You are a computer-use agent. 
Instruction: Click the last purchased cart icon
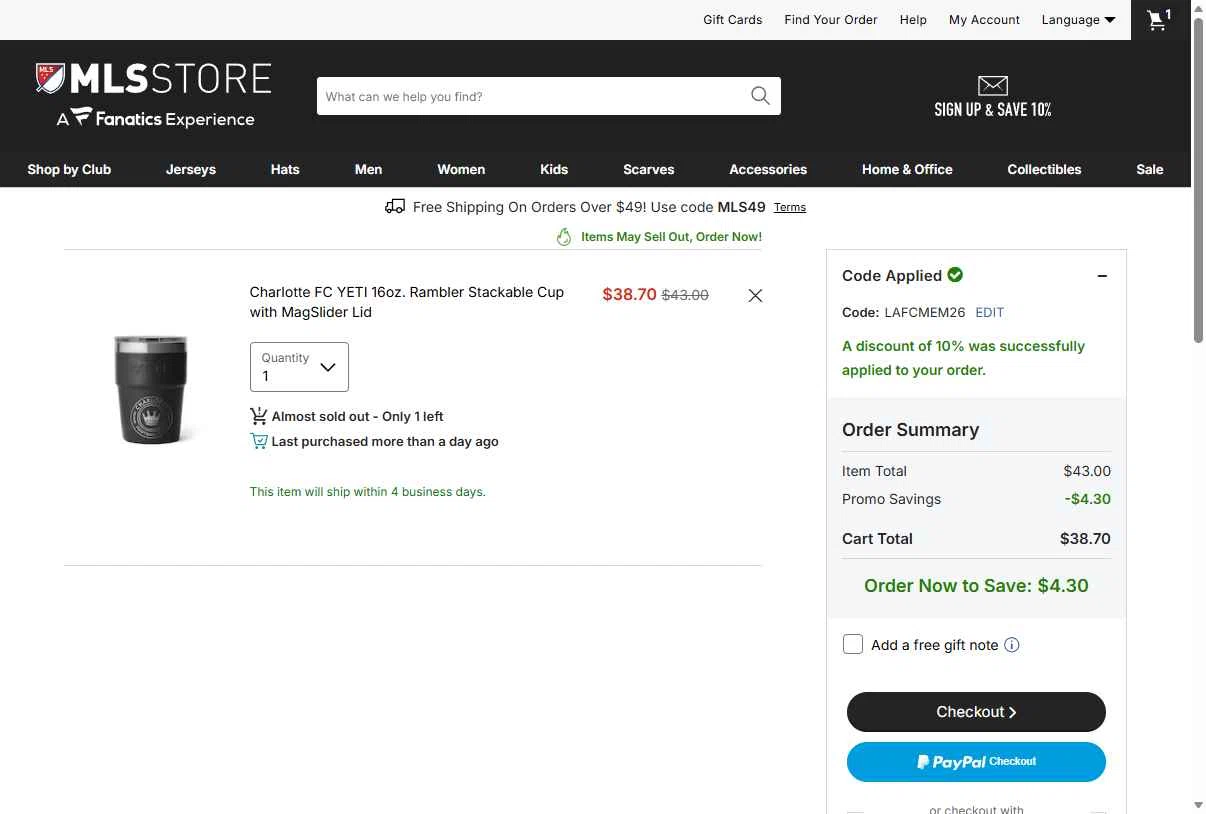258,441
